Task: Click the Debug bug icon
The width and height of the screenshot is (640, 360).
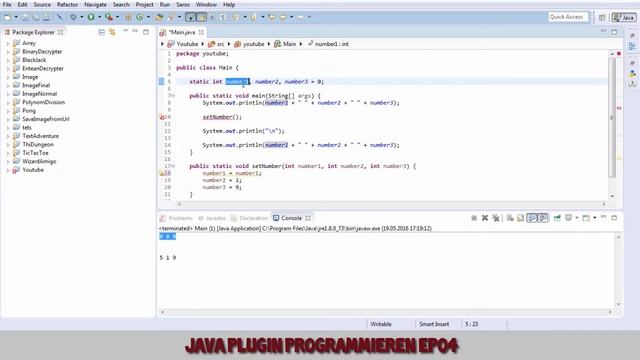Action: coord(73,17)
